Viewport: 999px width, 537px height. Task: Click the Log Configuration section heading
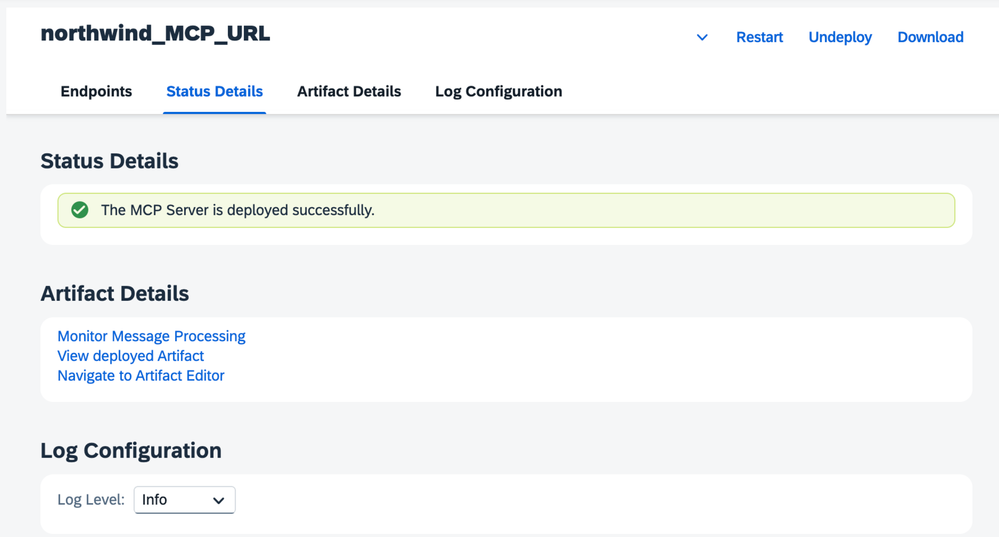point(131,451)
